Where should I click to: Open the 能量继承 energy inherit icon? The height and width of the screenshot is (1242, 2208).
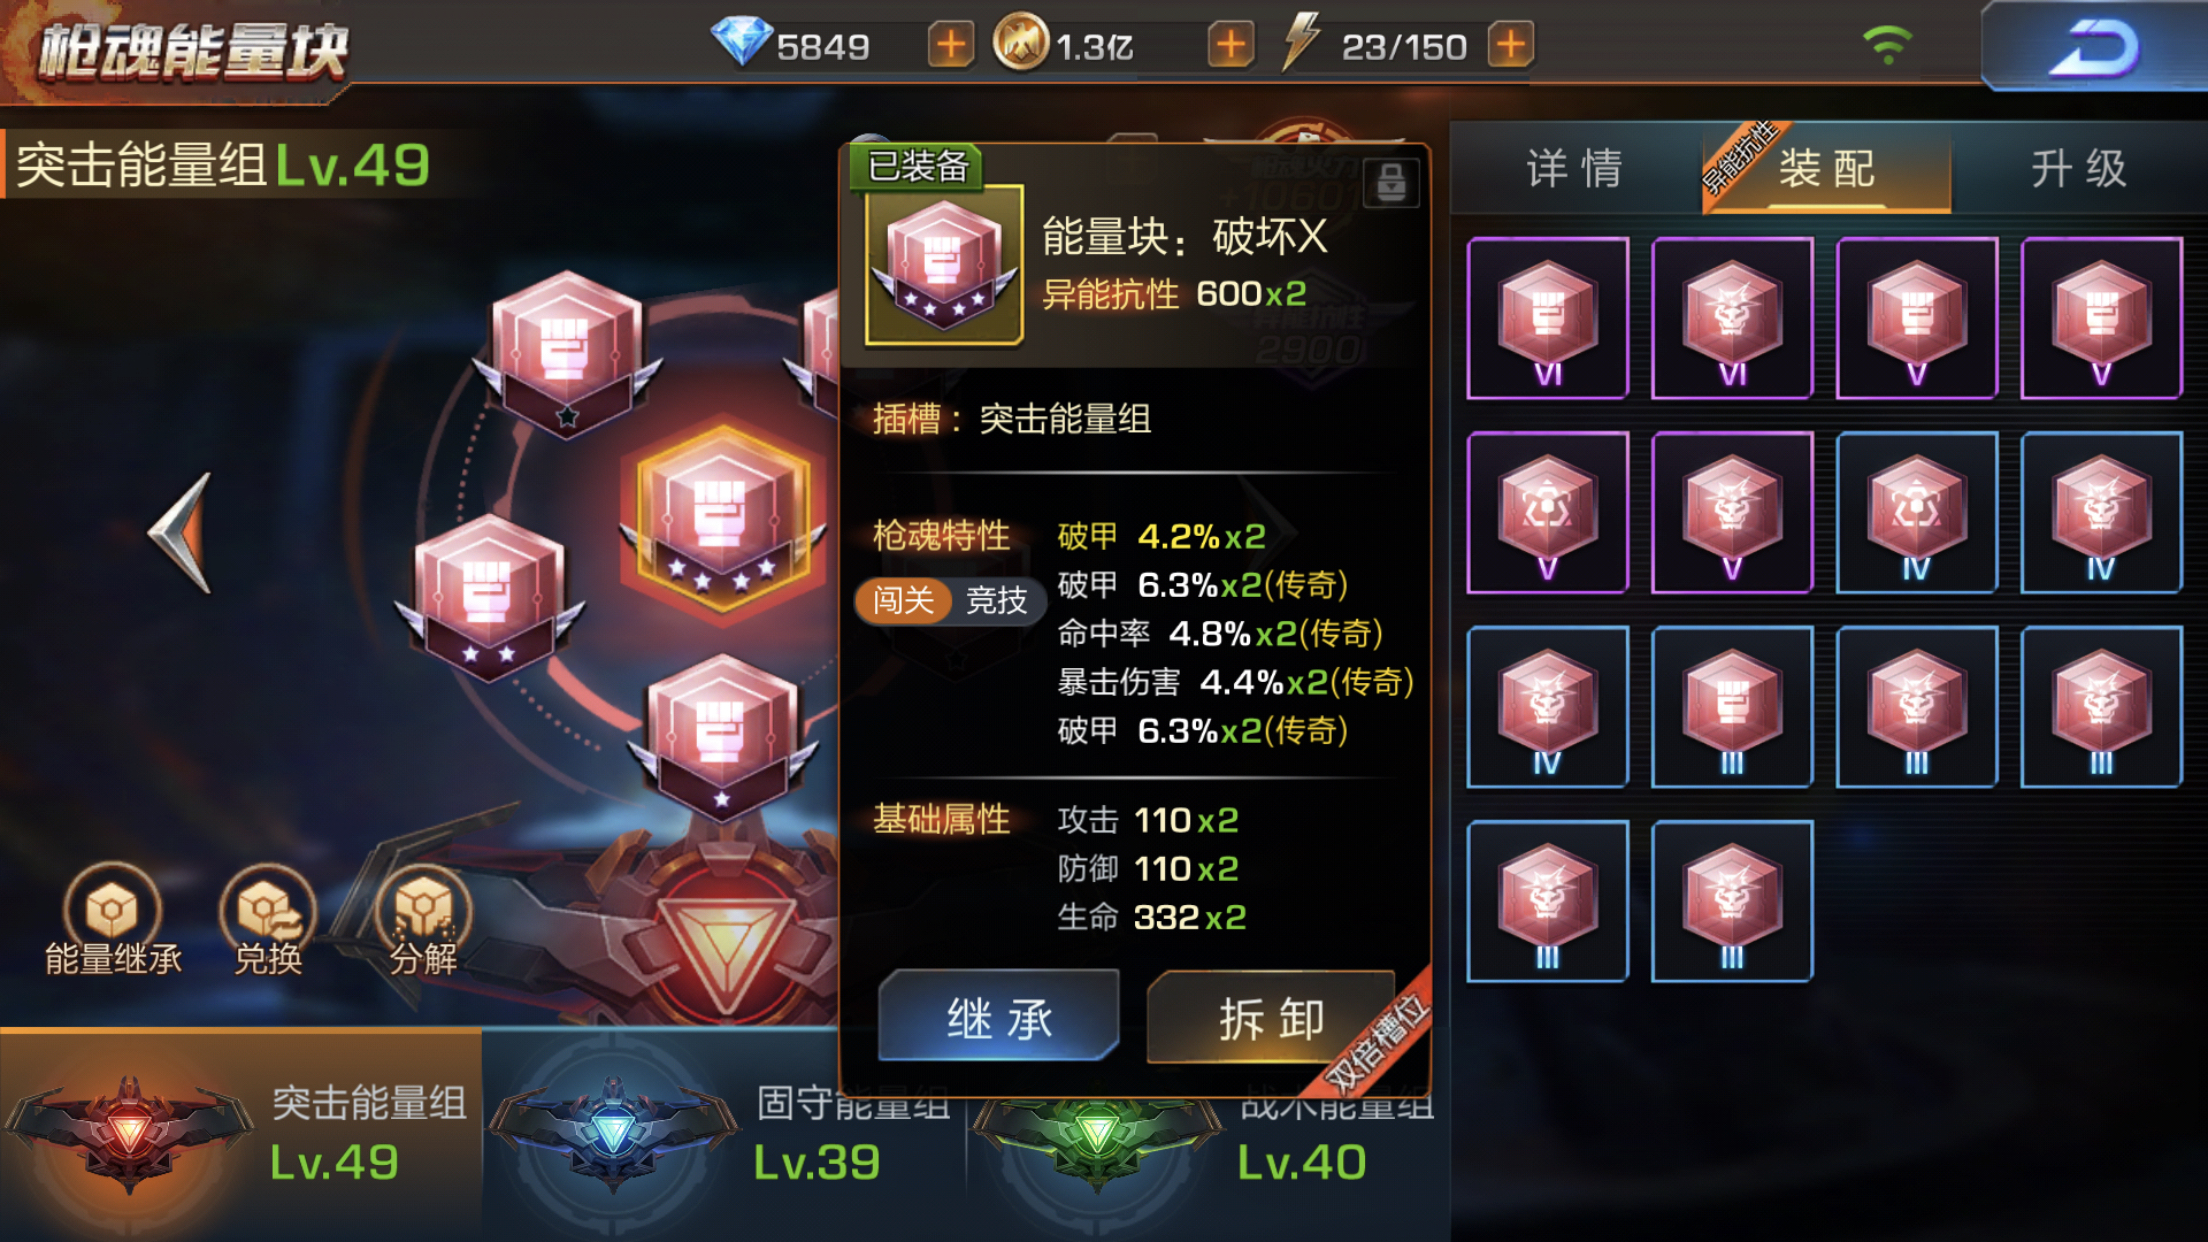[x=113, y=920]
